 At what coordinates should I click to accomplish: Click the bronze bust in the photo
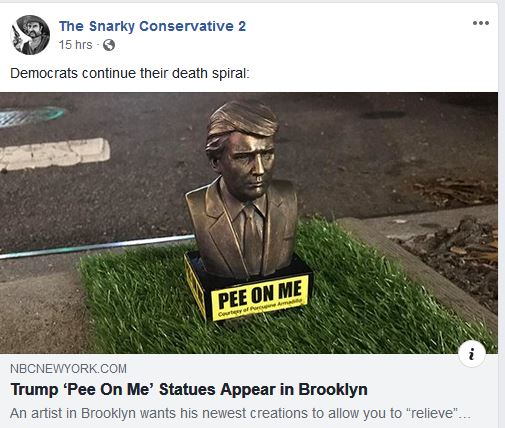coord(242,190)
